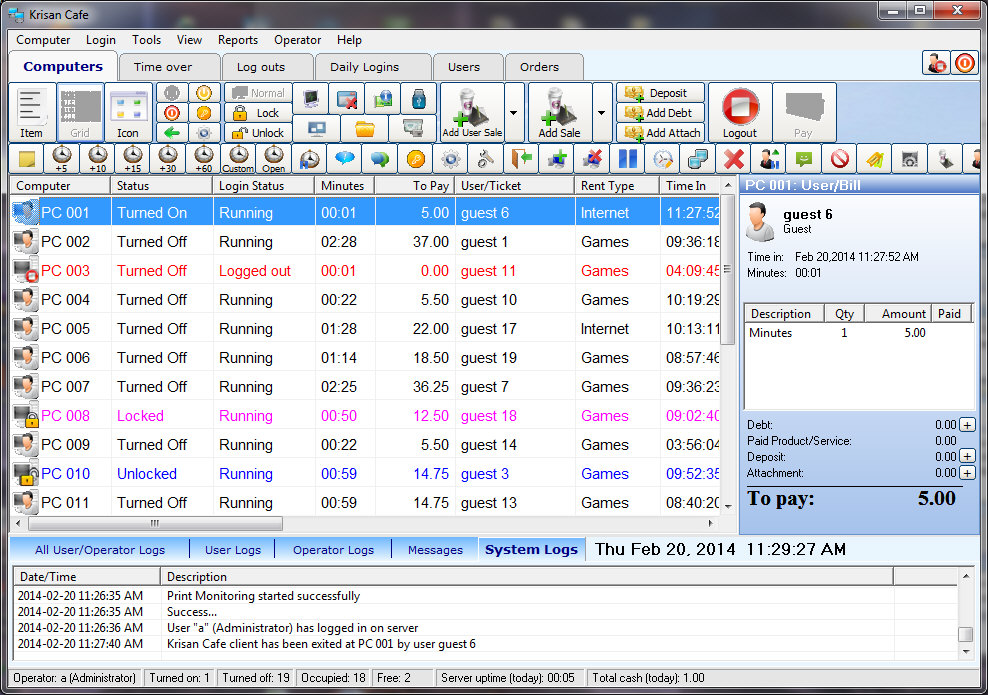The width and height of the screenshot is (988, 695).
Task: Open the Add Sale dropdown arrow
Action: [602, 113]
